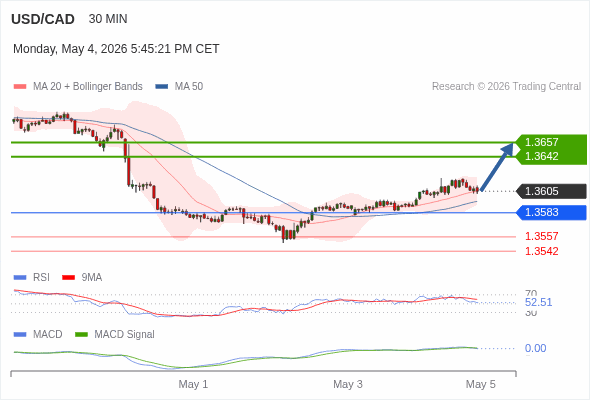Image resolution: width=590 pixels, height=400 pixels.
Task: Click the MACD Signal legend label
Action: (x=125, y=334)
